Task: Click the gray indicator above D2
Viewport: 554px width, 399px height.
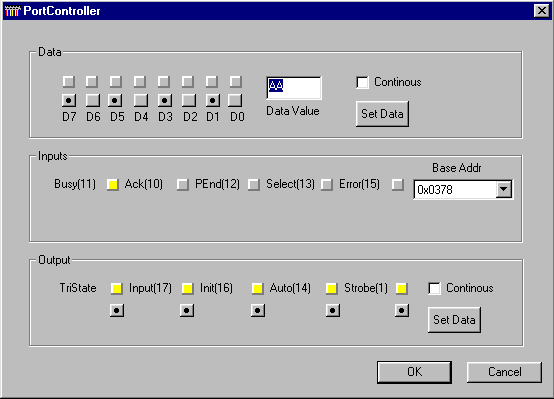Action: coord(188,82)
